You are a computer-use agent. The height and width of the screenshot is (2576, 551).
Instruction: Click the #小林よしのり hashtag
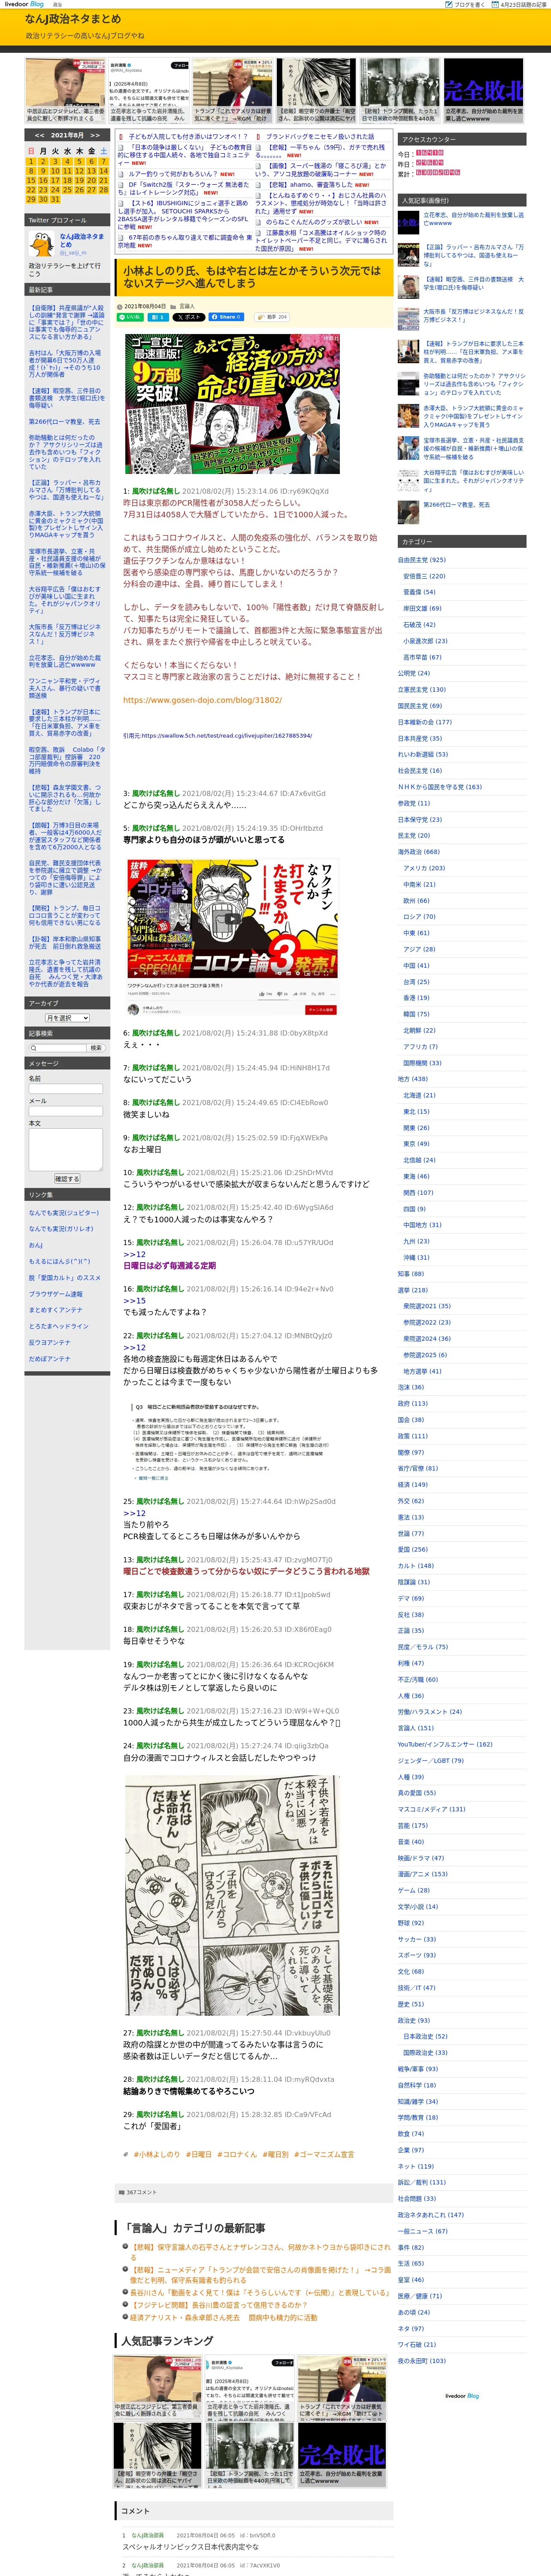[157, 2154]
